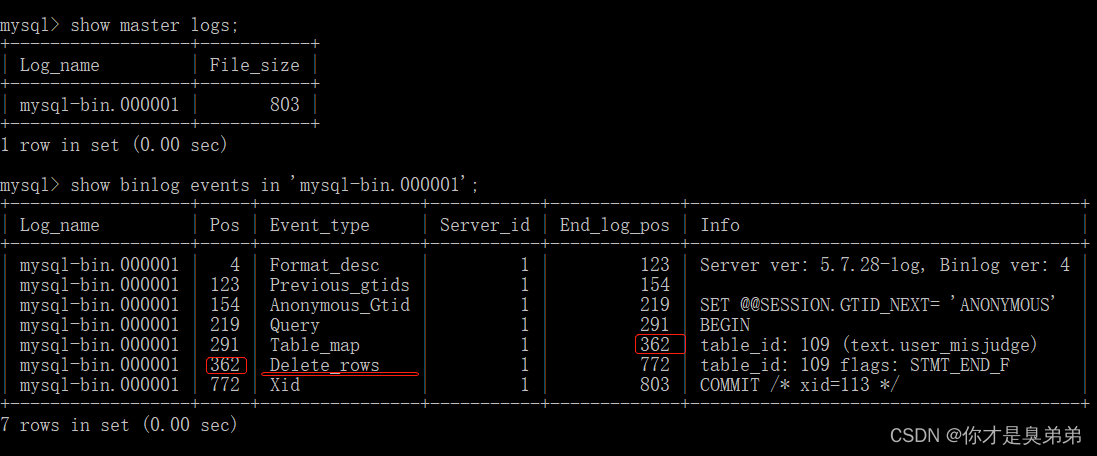Click the Pos column header
The image size is (1097, 456).
click(x=225, y=225)
